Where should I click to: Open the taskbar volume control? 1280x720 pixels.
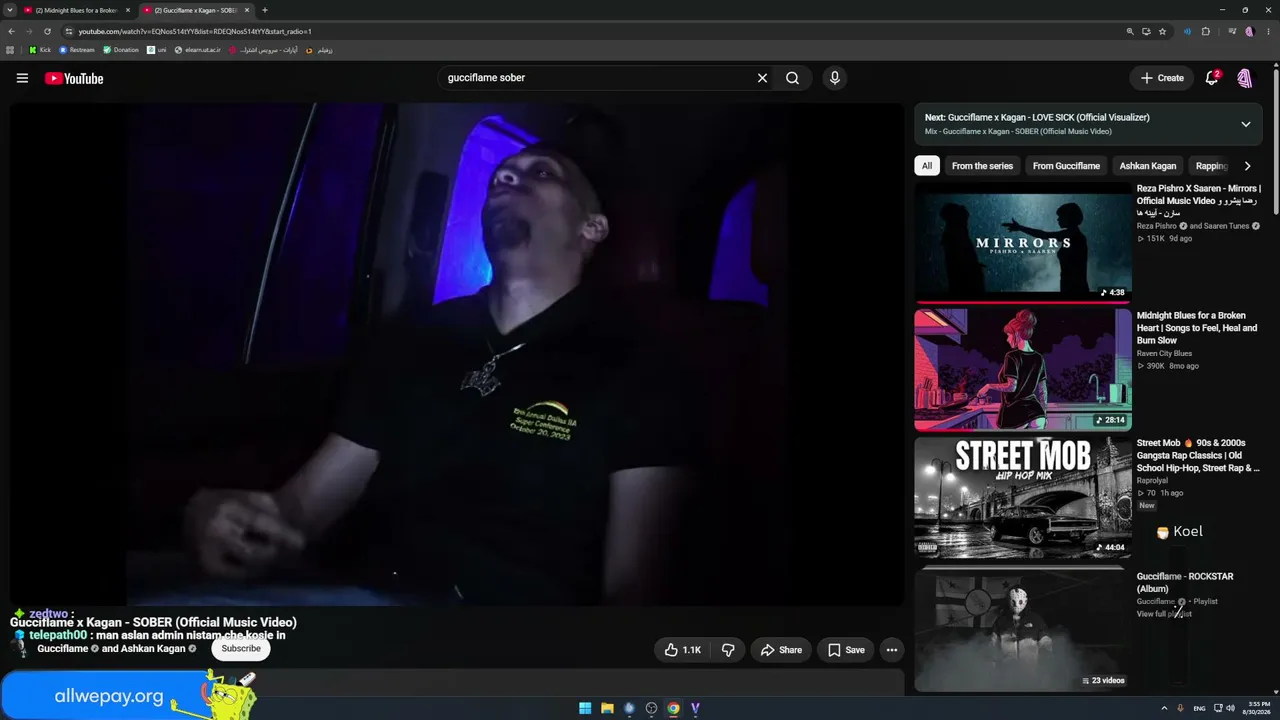pyautogui.click(x=1230, y=709)
